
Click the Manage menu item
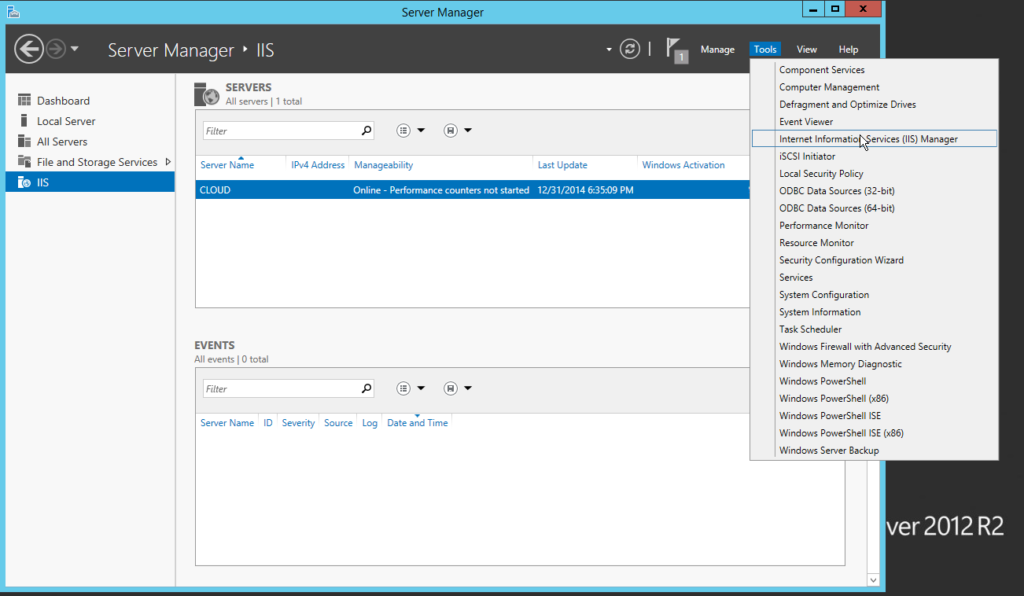[717, 48]
